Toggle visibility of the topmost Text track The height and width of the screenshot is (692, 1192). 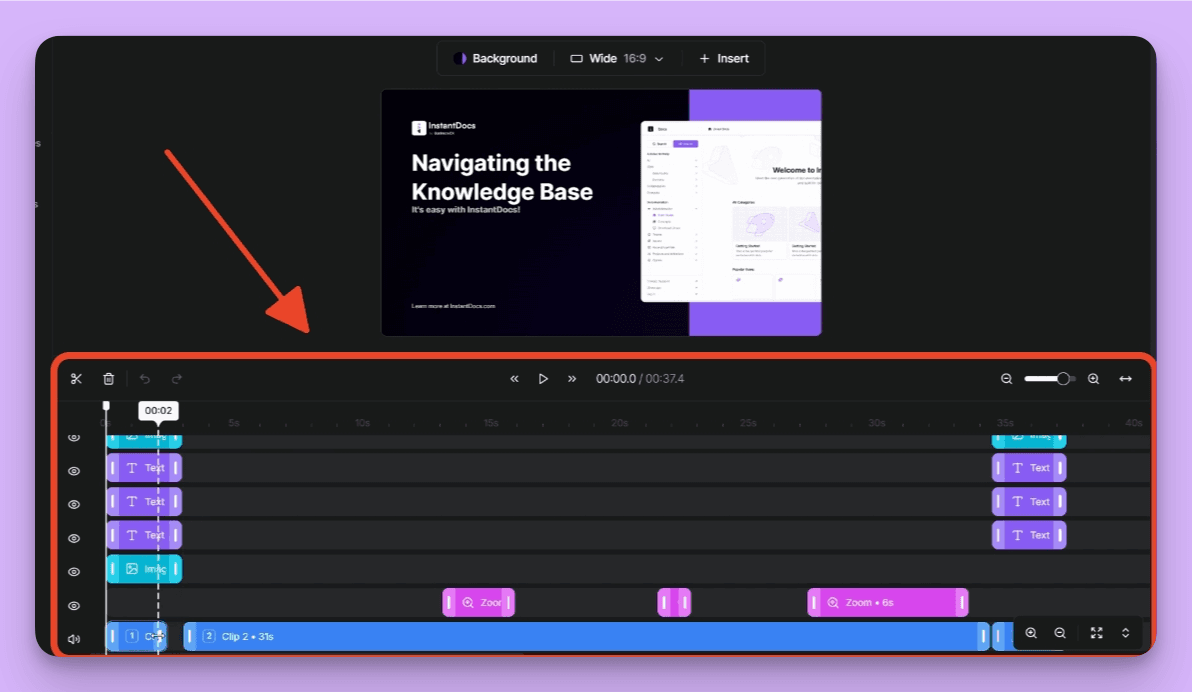coord(74,467)
